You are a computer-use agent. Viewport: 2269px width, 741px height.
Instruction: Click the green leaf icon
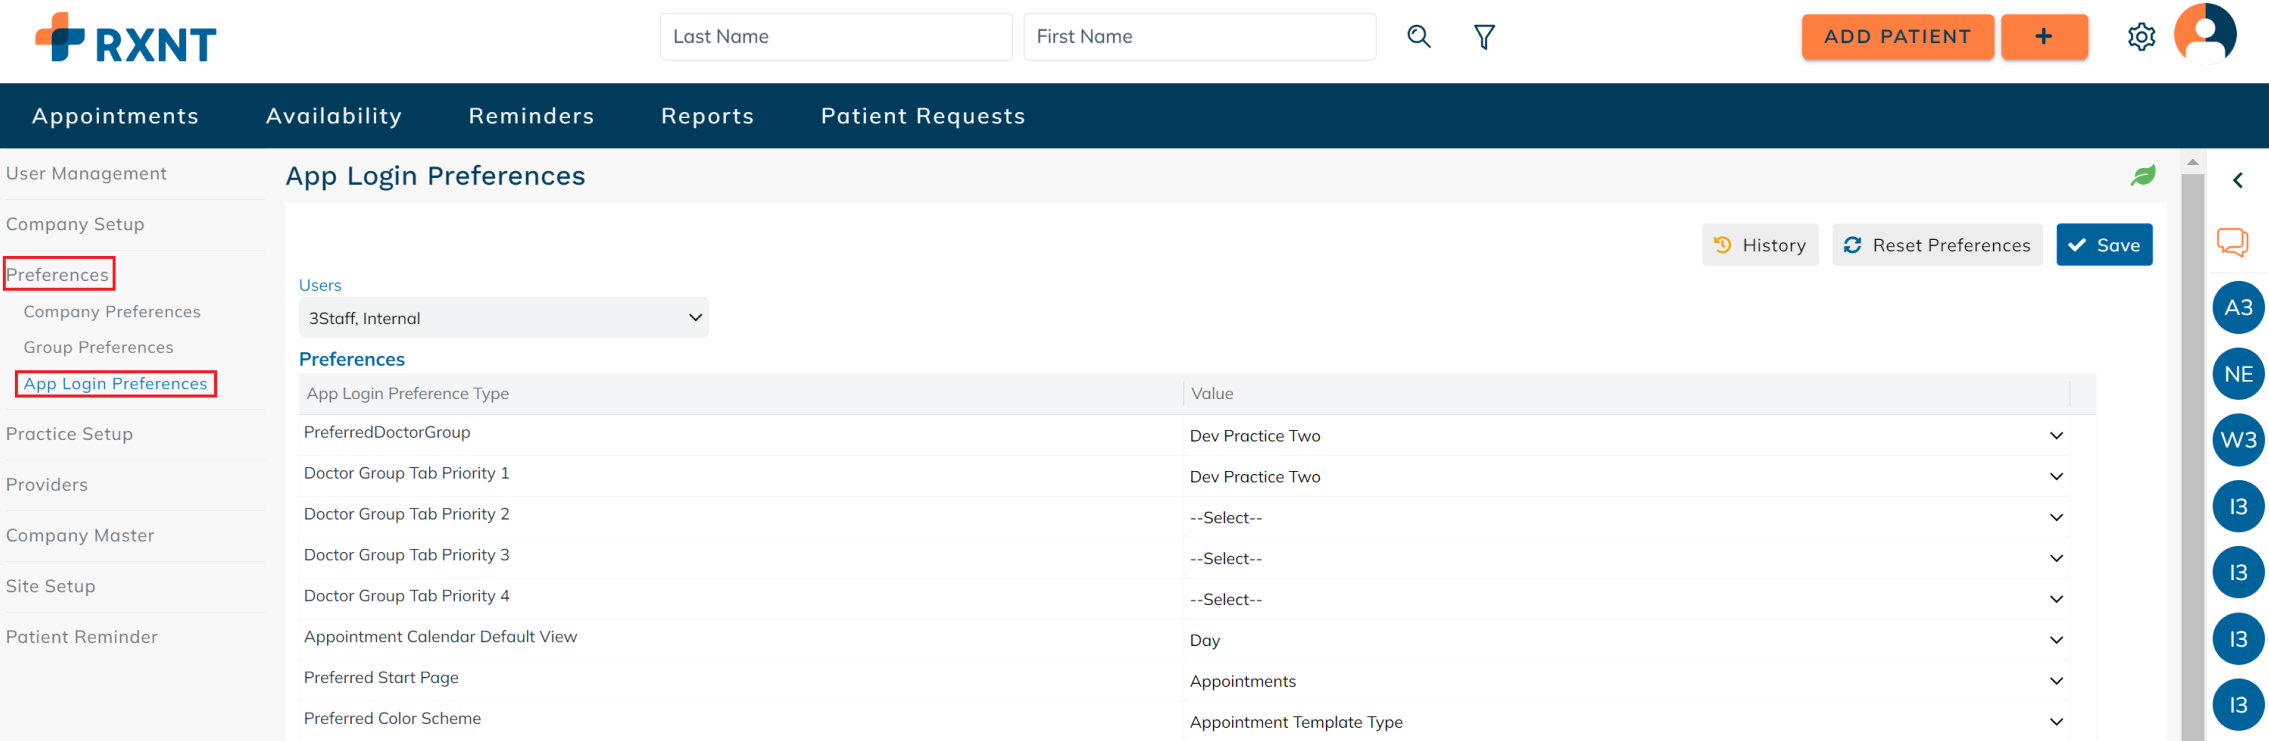click(2143, 176)
